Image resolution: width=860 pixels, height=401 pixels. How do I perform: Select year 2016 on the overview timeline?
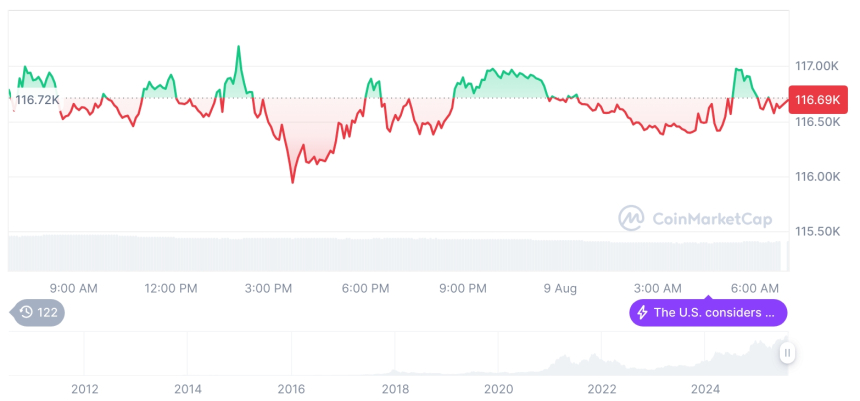(291, 388)
